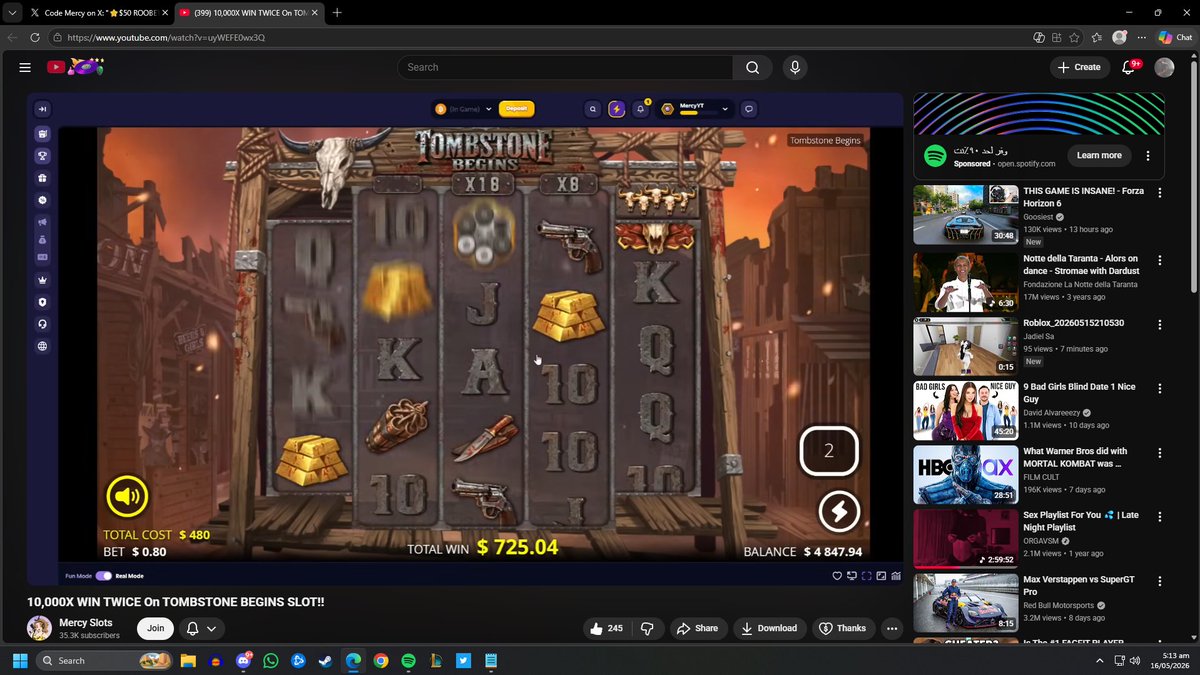Open Copilot Chat in browser toolbar
1200x675 pixels.
coord(1175,37)
